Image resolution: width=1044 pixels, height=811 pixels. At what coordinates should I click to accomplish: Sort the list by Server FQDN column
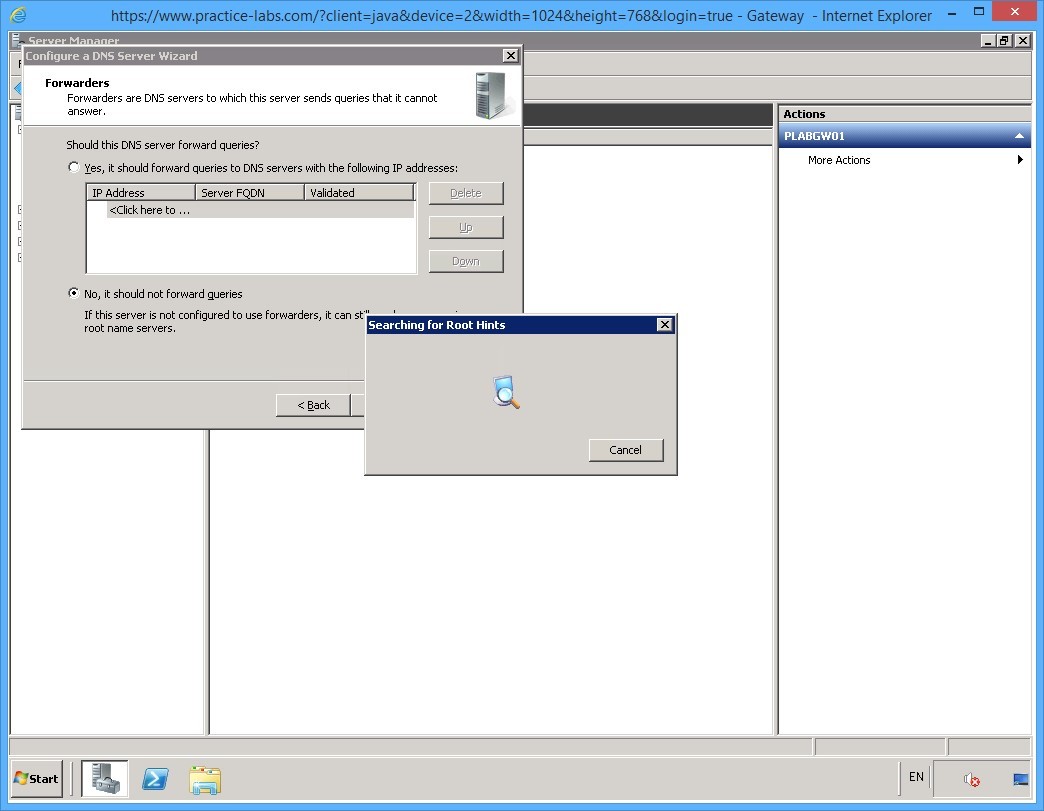237,191
